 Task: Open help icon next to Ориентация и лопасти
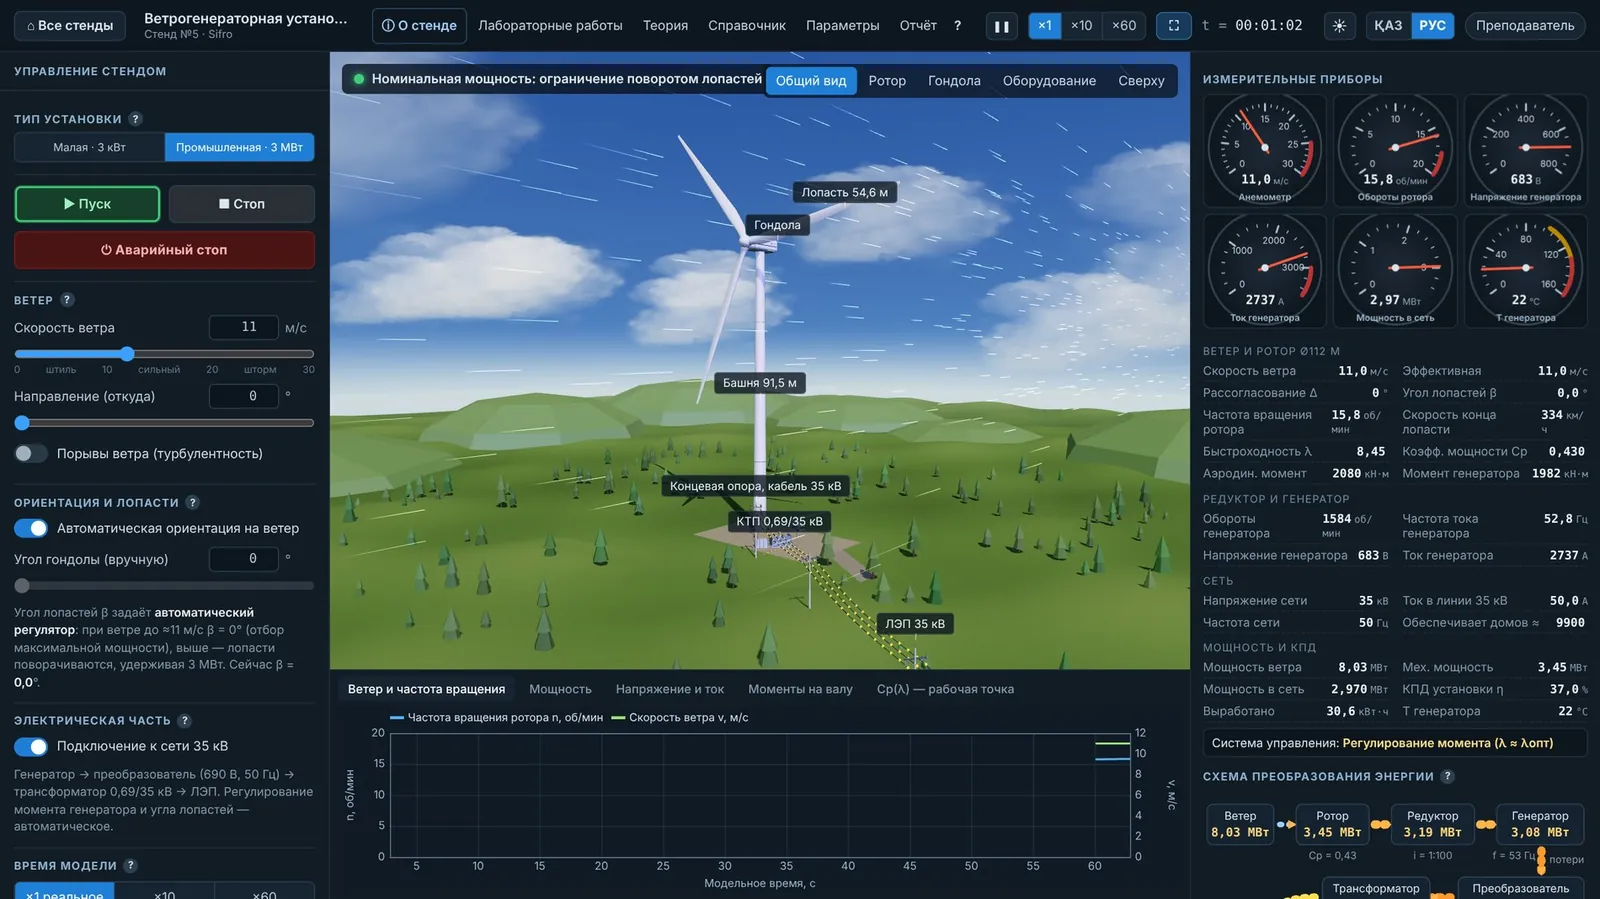[x=192, y=503]
